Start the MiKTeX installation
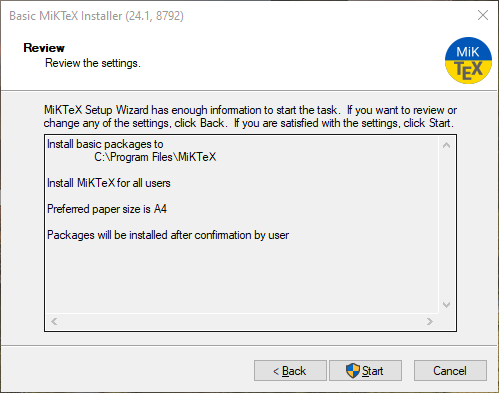 tap(365, 370)
